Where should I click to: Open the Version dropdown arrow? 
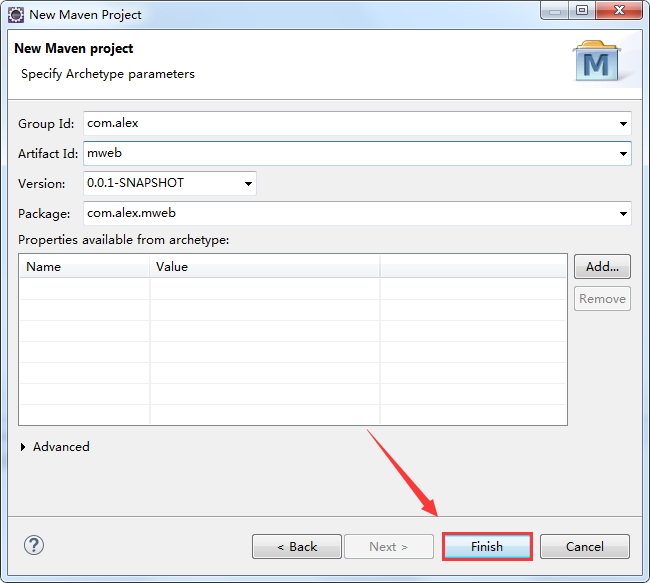pos(248,183)
